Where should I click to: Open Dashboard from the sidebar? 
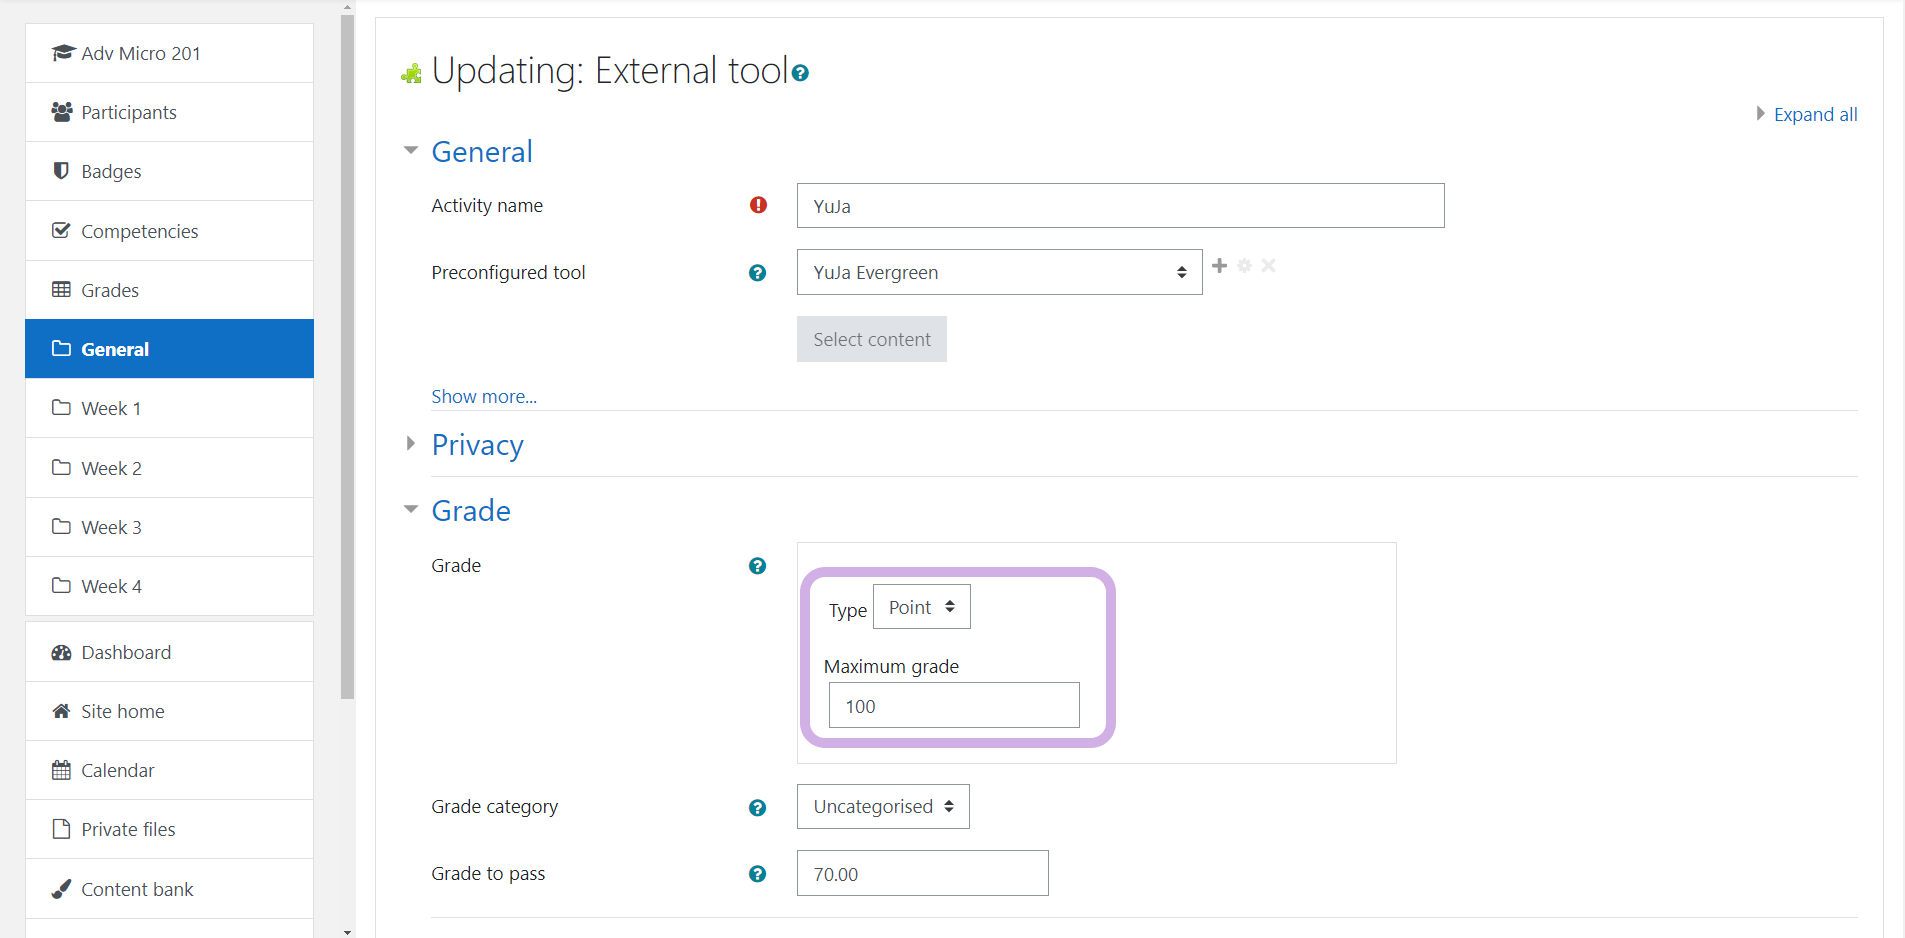point(126,652)
